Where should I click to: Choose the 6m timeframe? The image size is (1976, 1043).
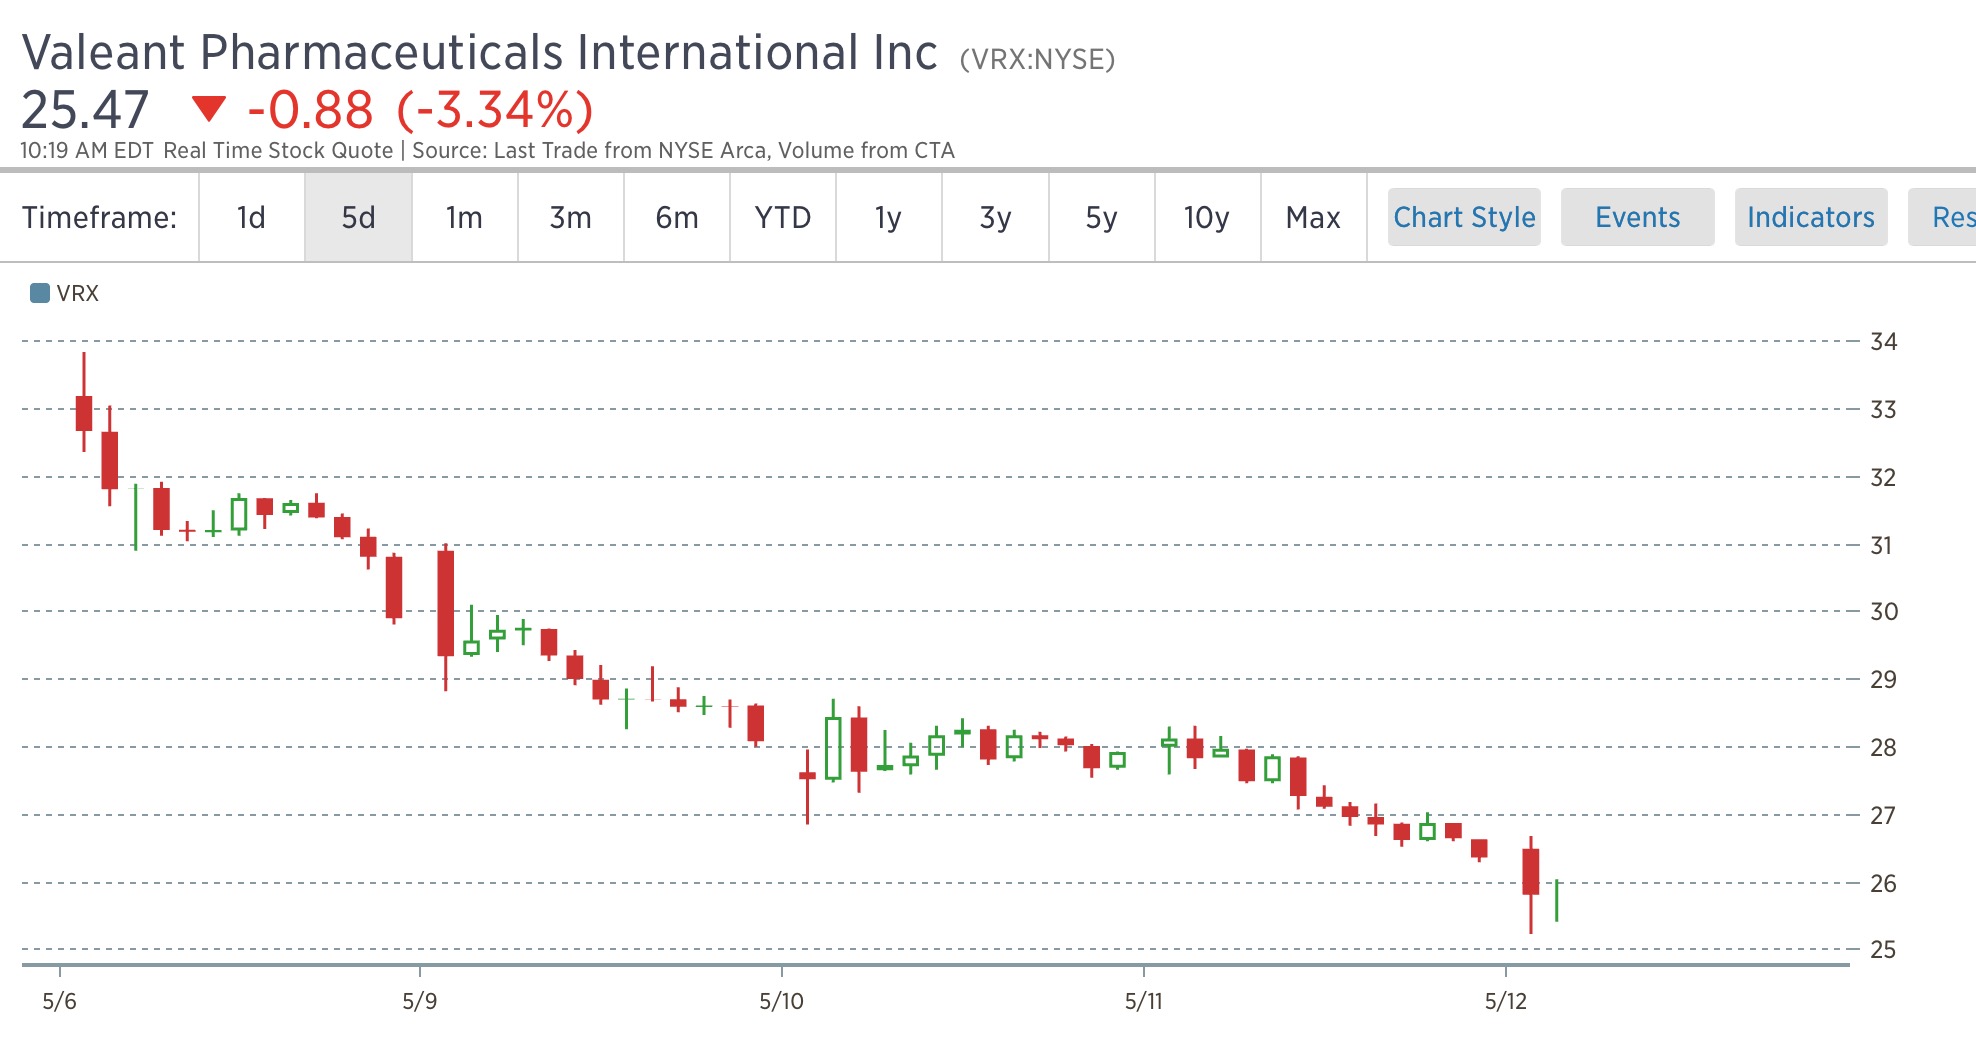pyautogui.click(x=677, y=217)
